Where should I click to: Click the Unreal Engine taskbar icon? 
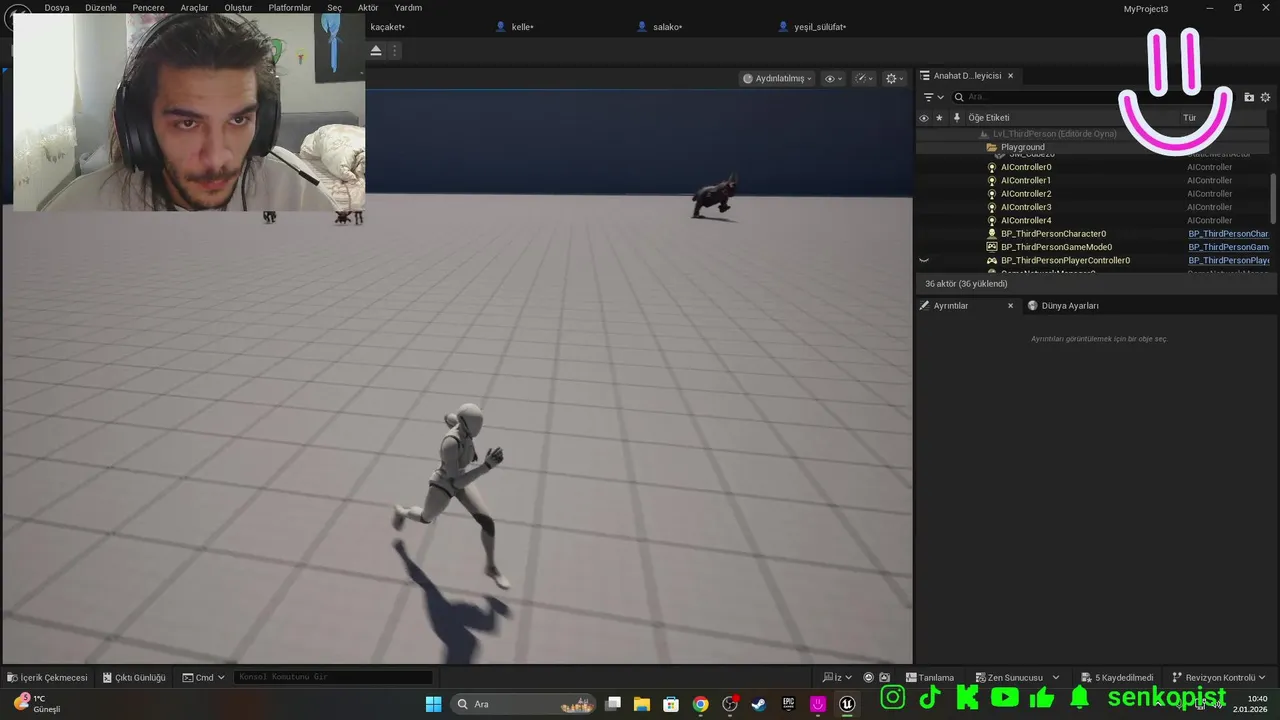[847, 704]
